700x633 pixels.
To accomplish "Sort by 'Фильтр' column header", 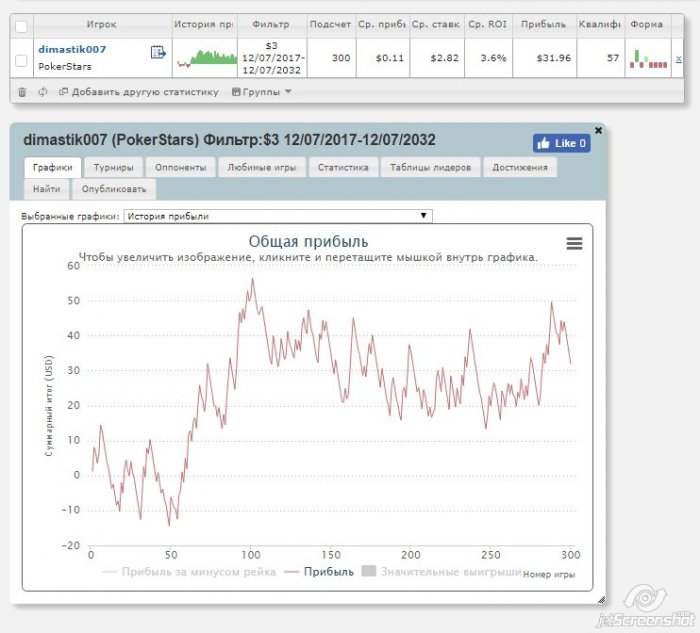I will pos(271,25).
